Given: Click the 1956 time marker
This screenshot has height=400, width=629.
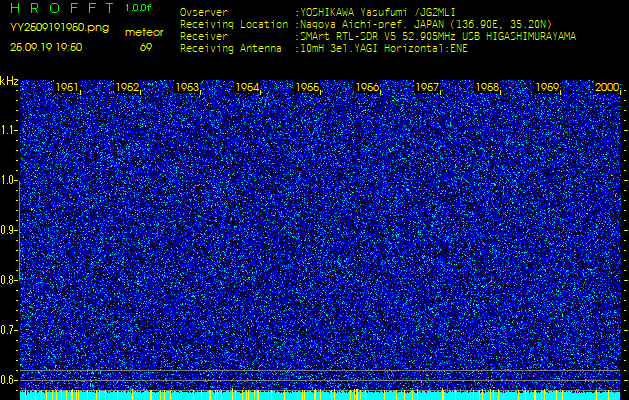Looking at the screenshot, I should [x=367, y=87].
